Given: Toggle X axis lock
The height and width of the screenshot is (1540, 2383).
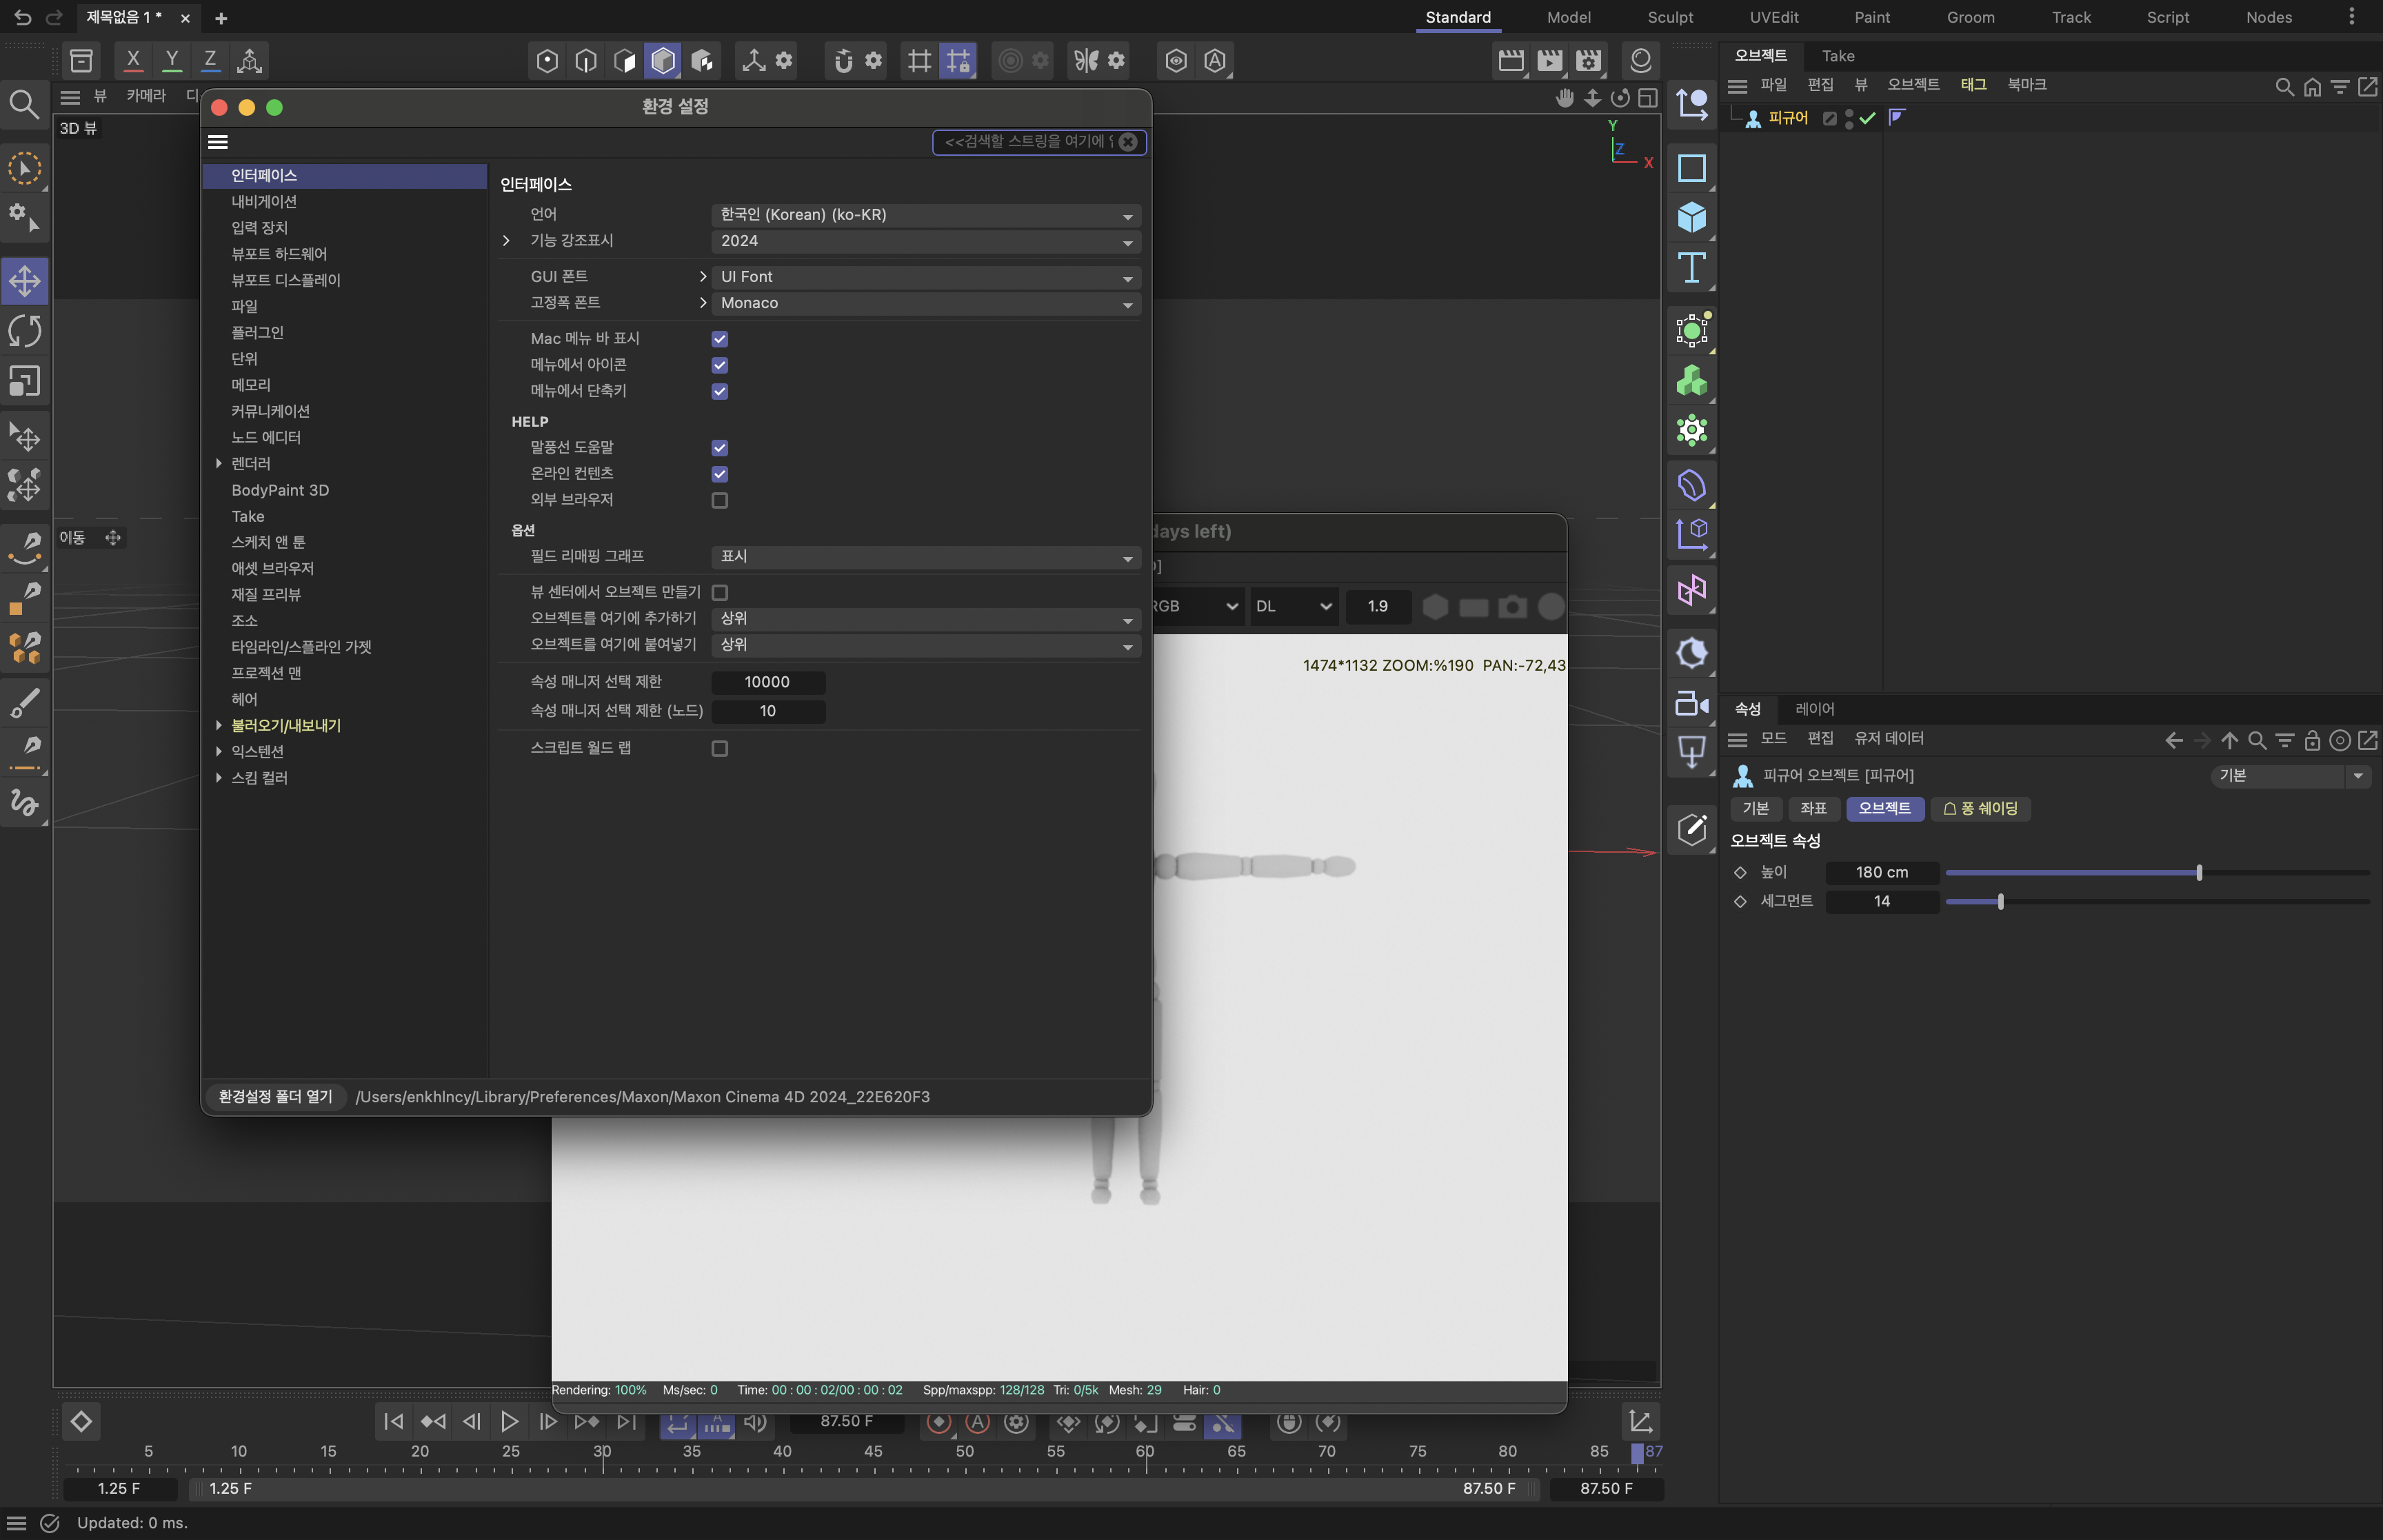Looking at the screenshot, I should point(133,61).
